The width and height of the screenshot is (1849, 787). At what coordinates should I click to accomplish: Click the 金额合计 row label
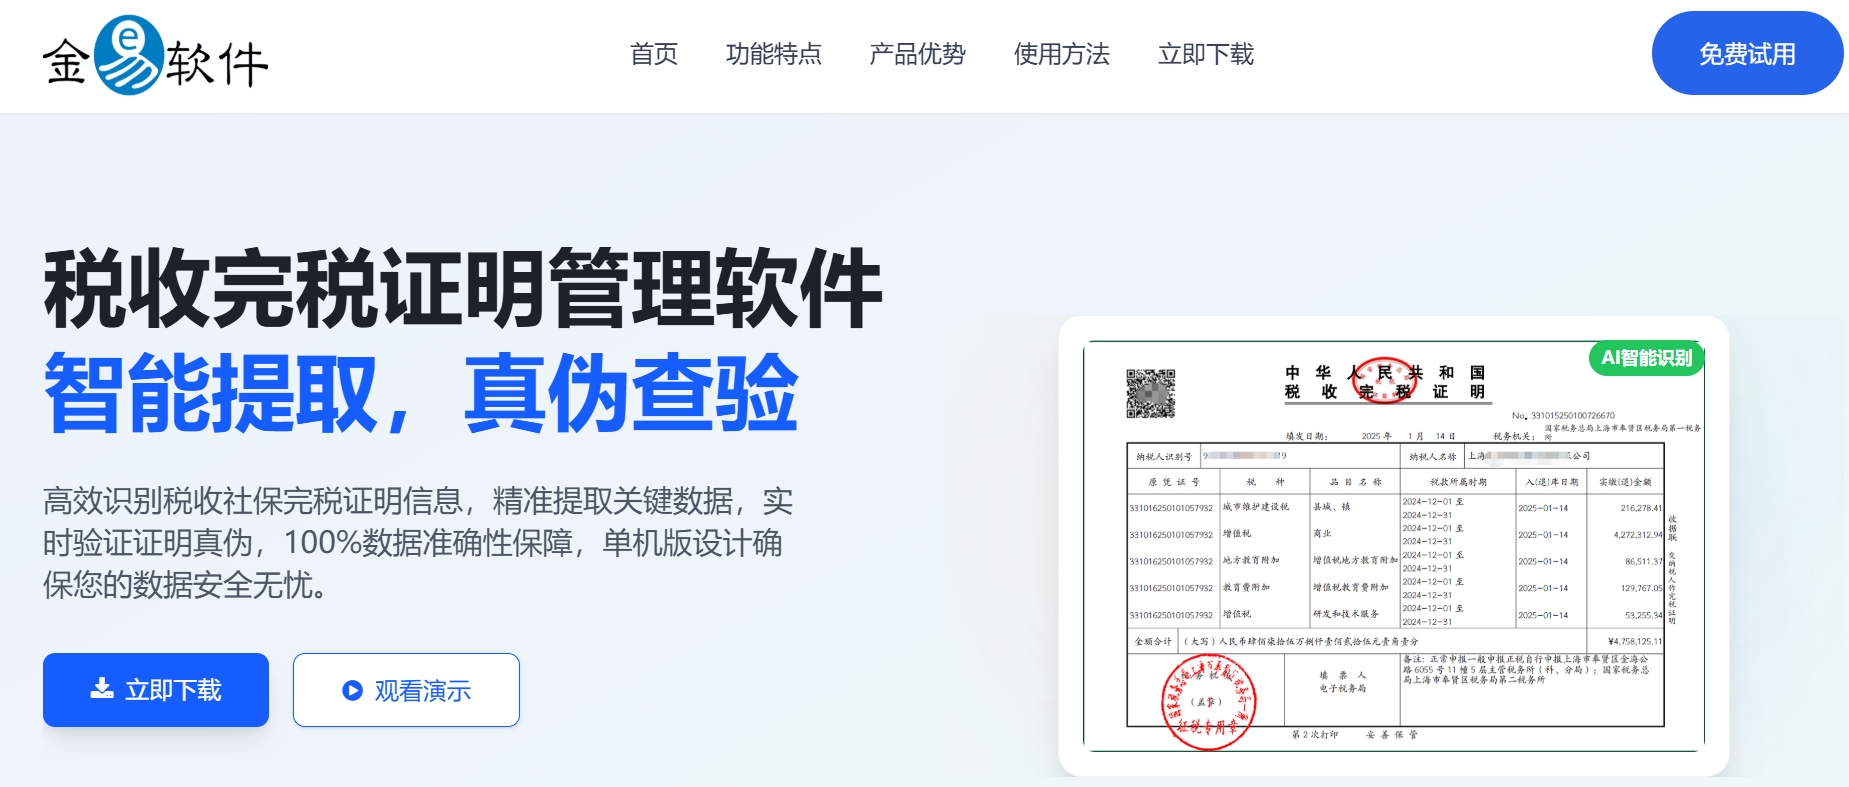point(1153,641)
